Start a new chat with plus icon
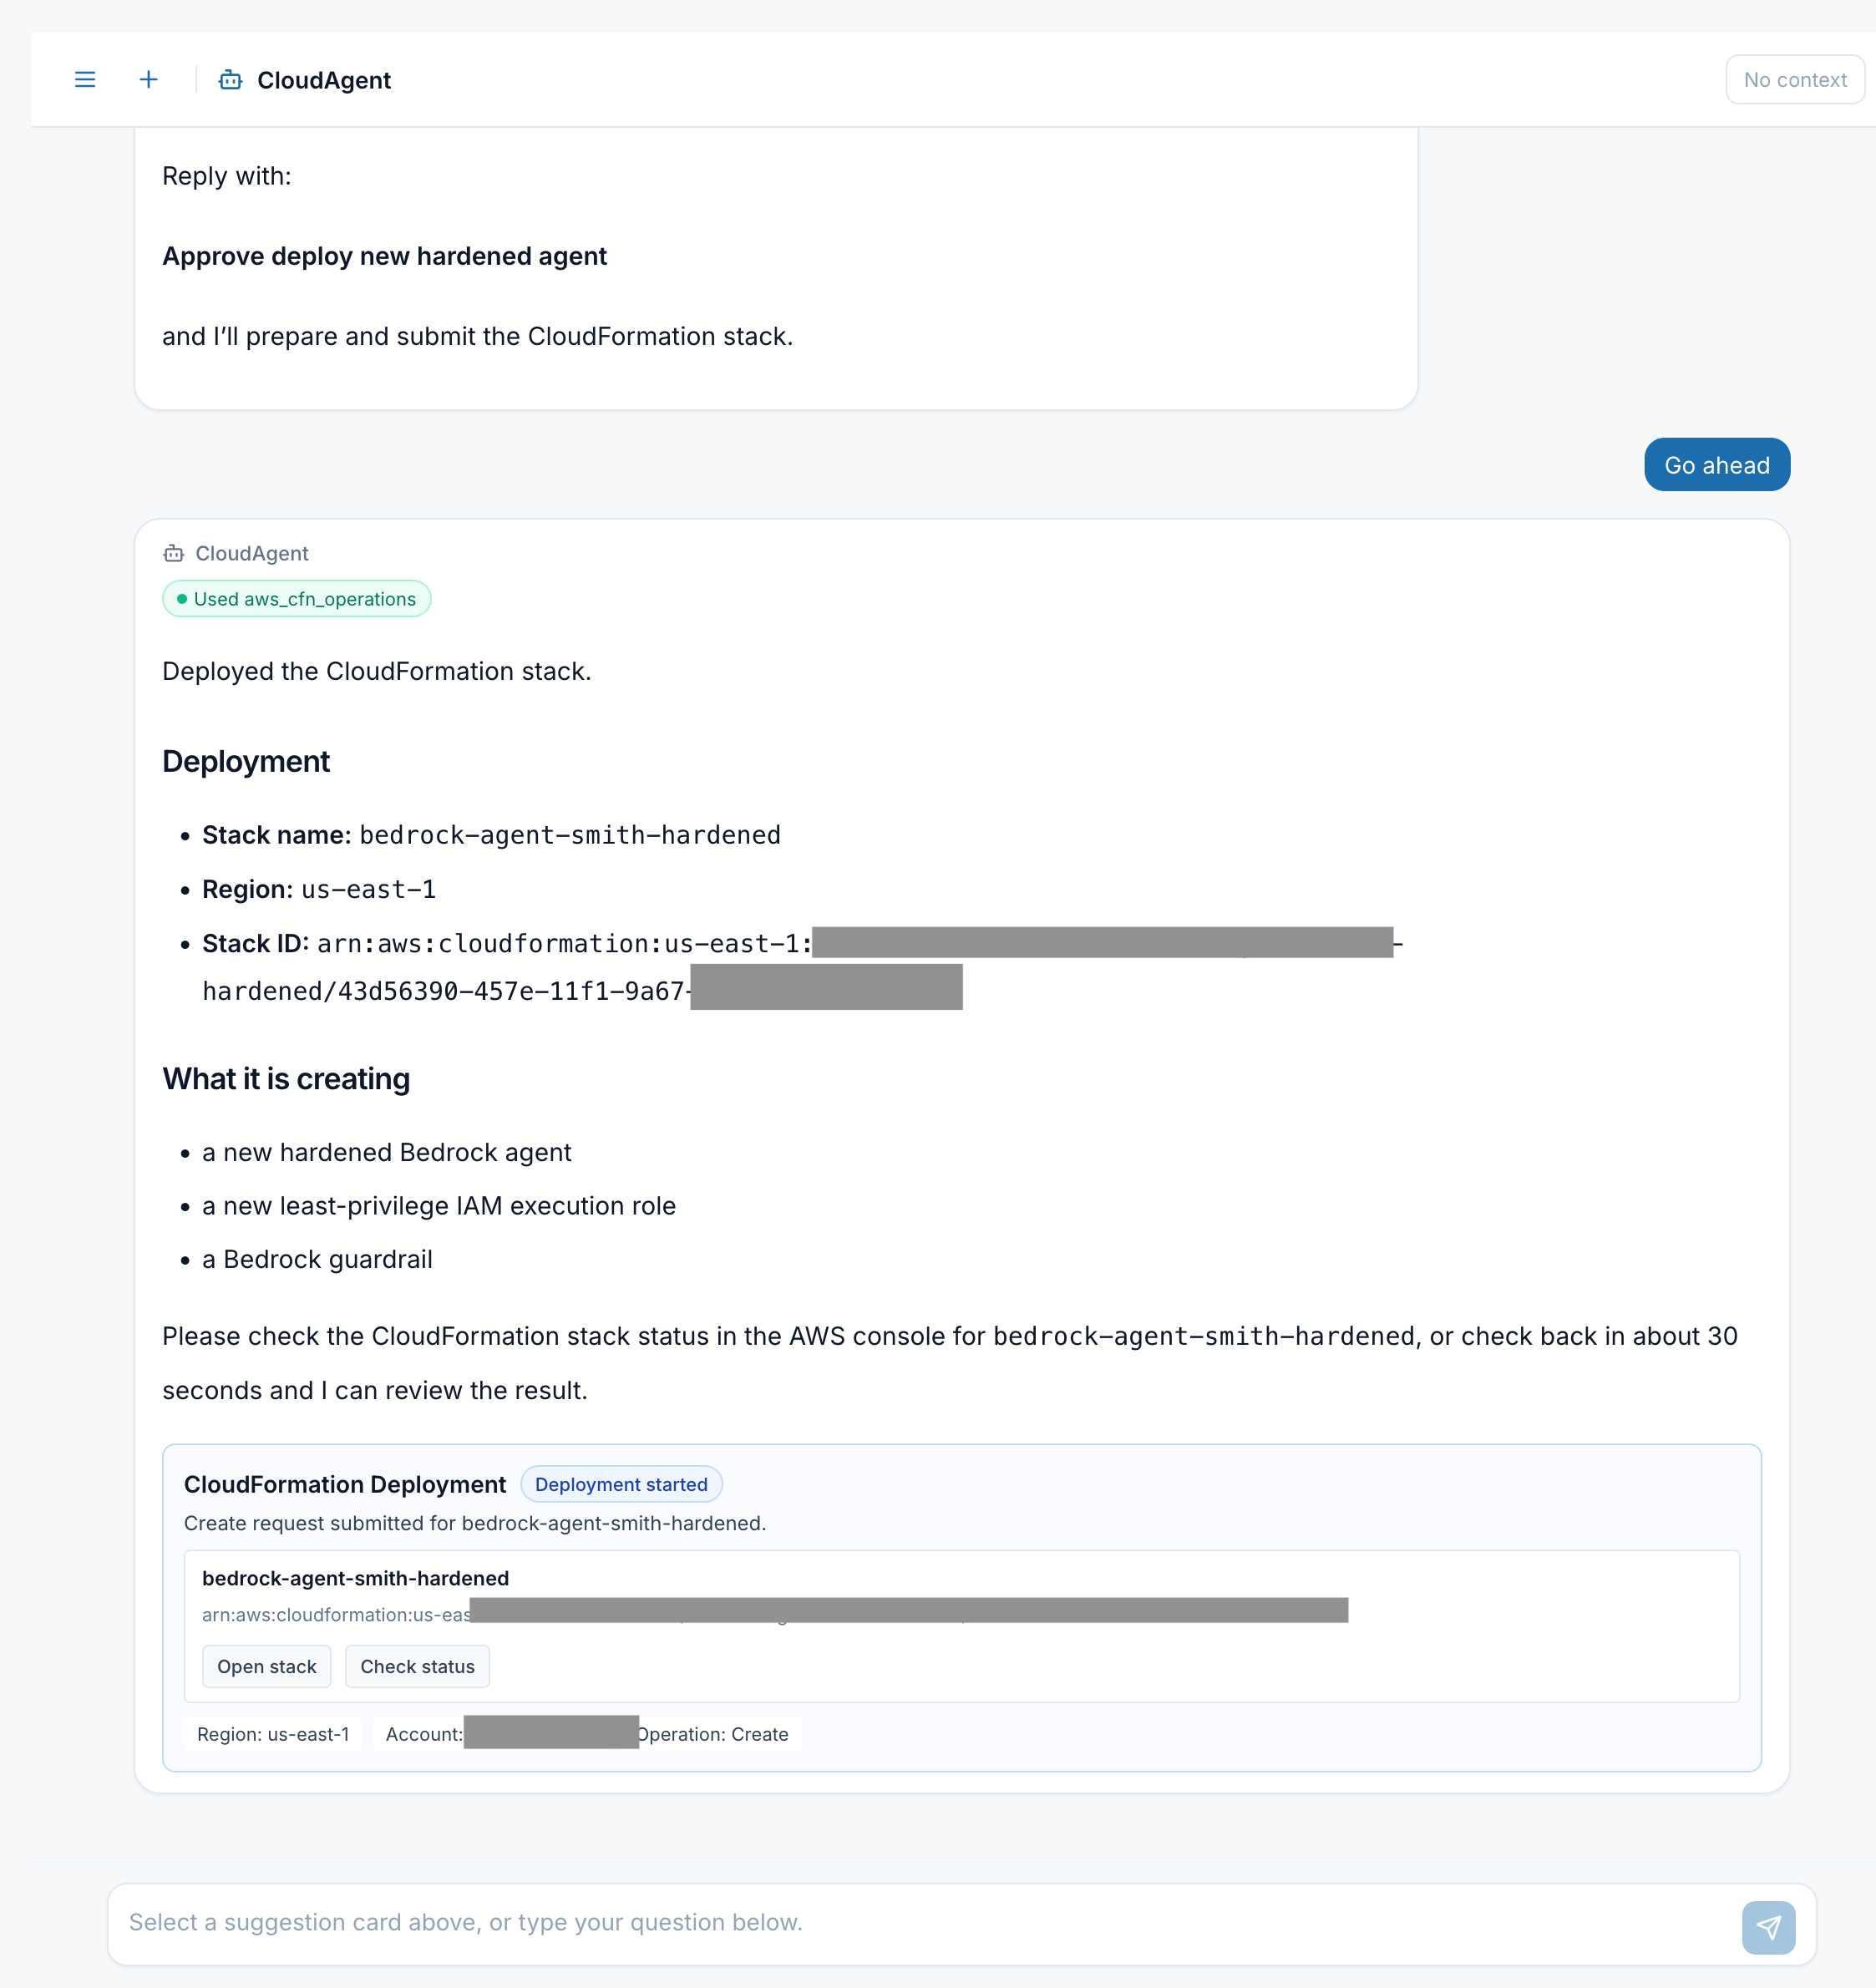 point(148,79)
